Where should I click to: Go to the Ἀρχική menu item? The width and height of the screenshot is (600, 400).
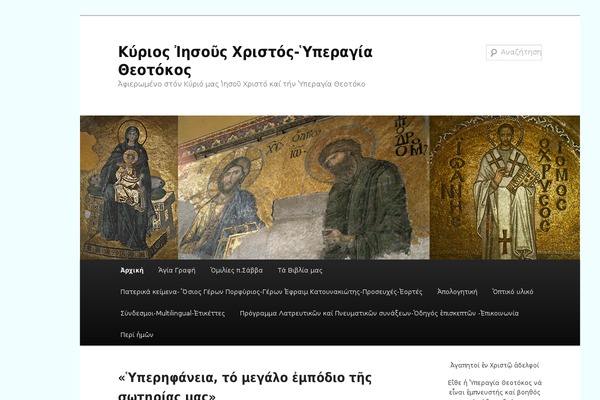click(x=132, y=270)
